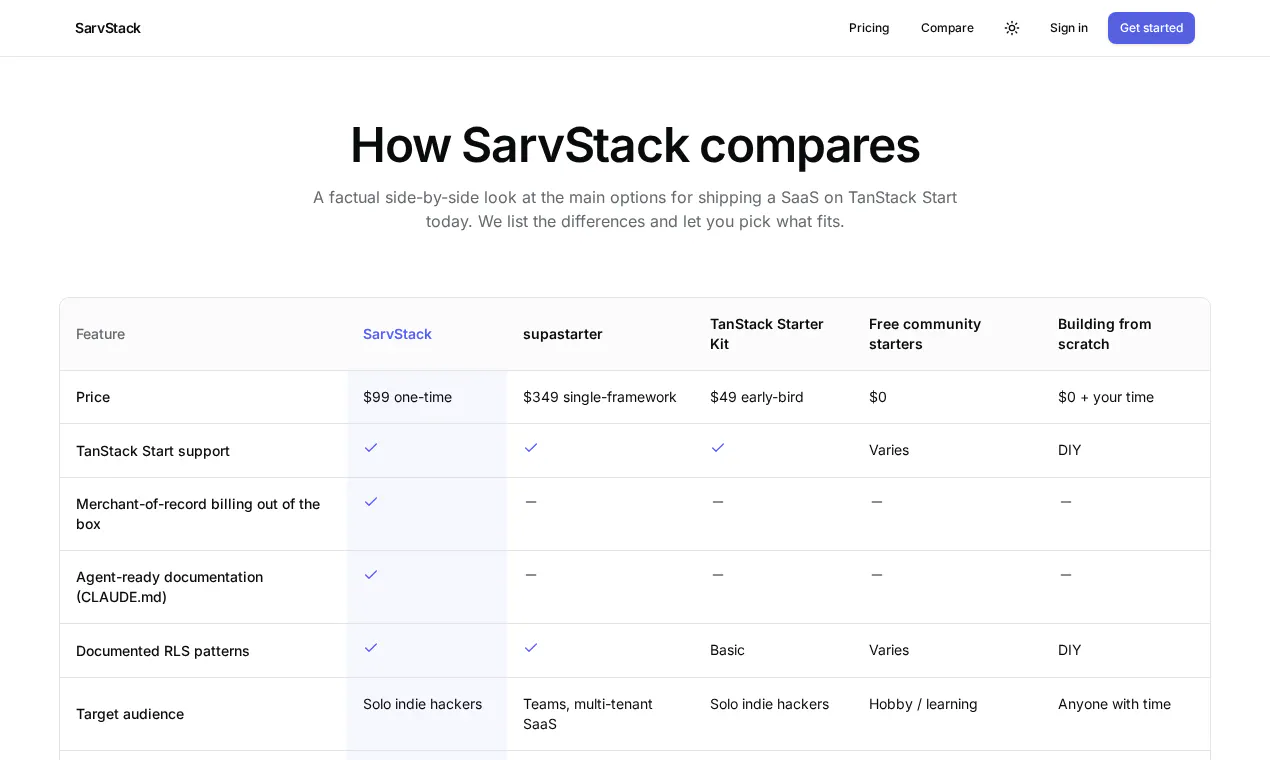Click the TanStack Starter Kit column header

pos(767,334)
